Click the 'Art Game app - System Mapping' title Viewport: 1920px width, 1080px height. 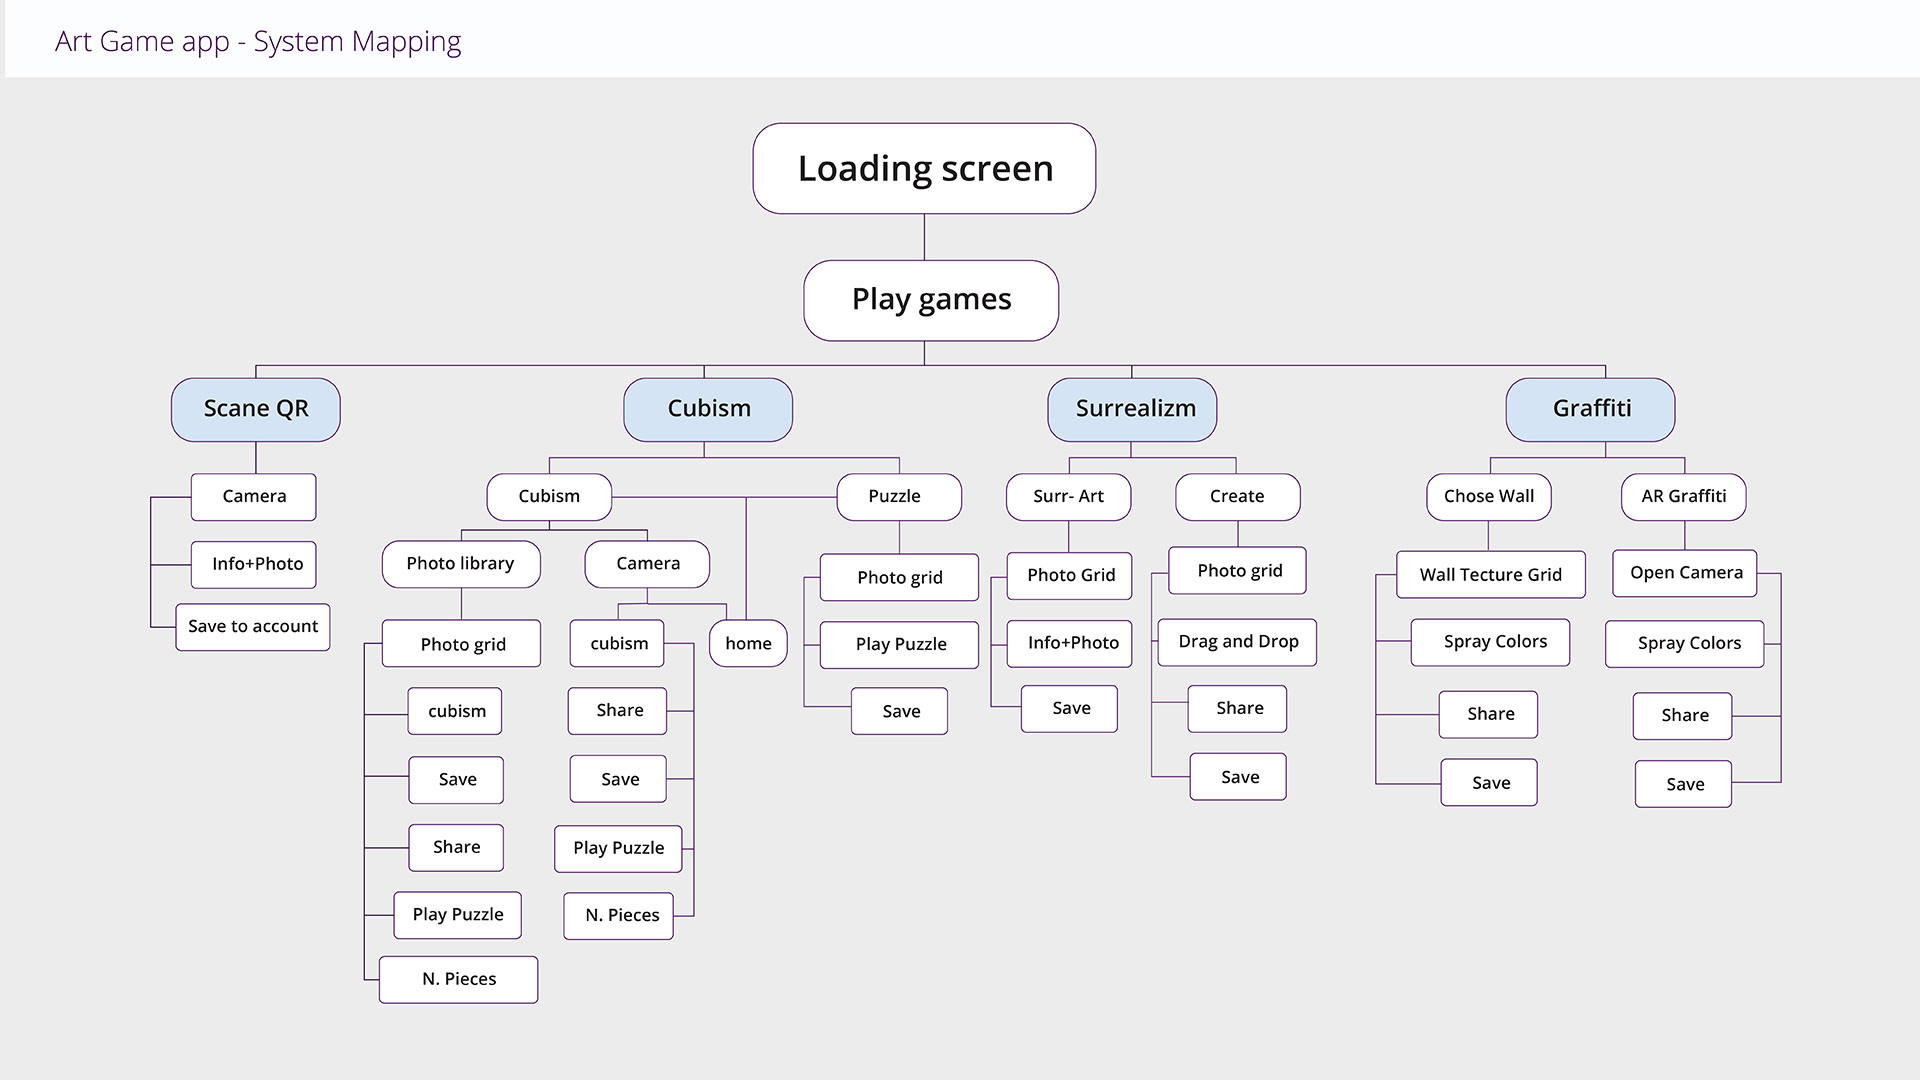[x=258, y=41]
